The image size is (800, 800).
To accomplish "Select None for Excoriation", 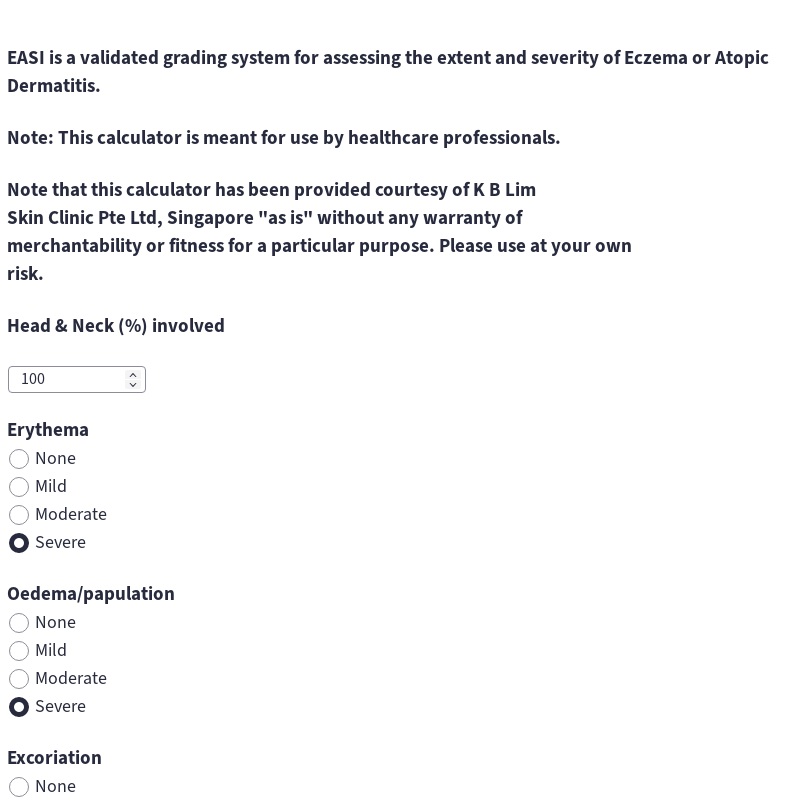I will coord(19,787).
